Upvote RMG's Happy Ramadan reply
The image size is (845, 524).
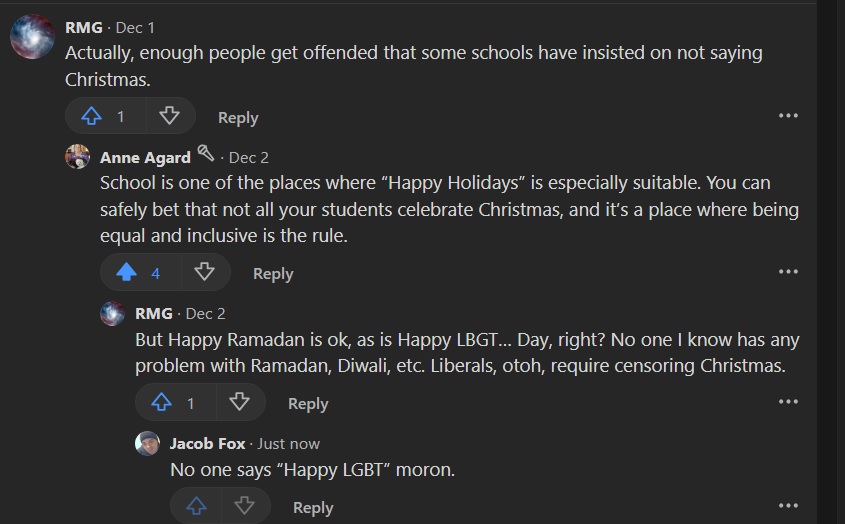click(x=162, y=403)
